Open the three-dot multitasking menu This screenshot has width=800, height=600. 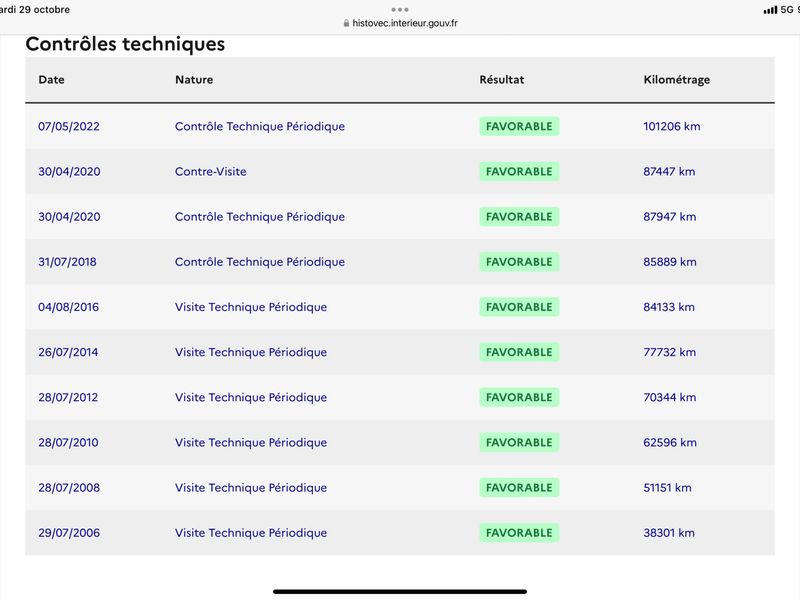click(400, 9)
